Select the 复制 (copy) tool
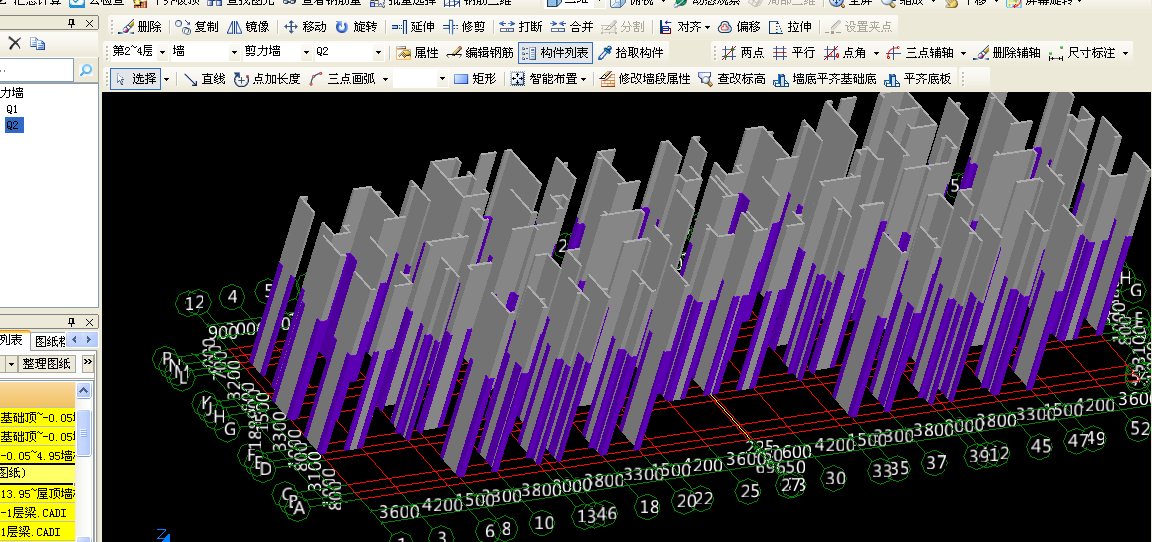 click(198, 27)
